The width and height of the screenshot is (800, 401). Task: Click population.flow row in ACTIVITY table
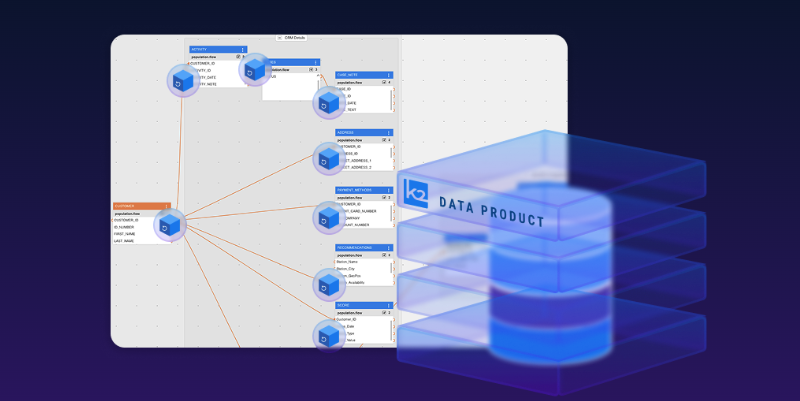click(x=218, y=57)
